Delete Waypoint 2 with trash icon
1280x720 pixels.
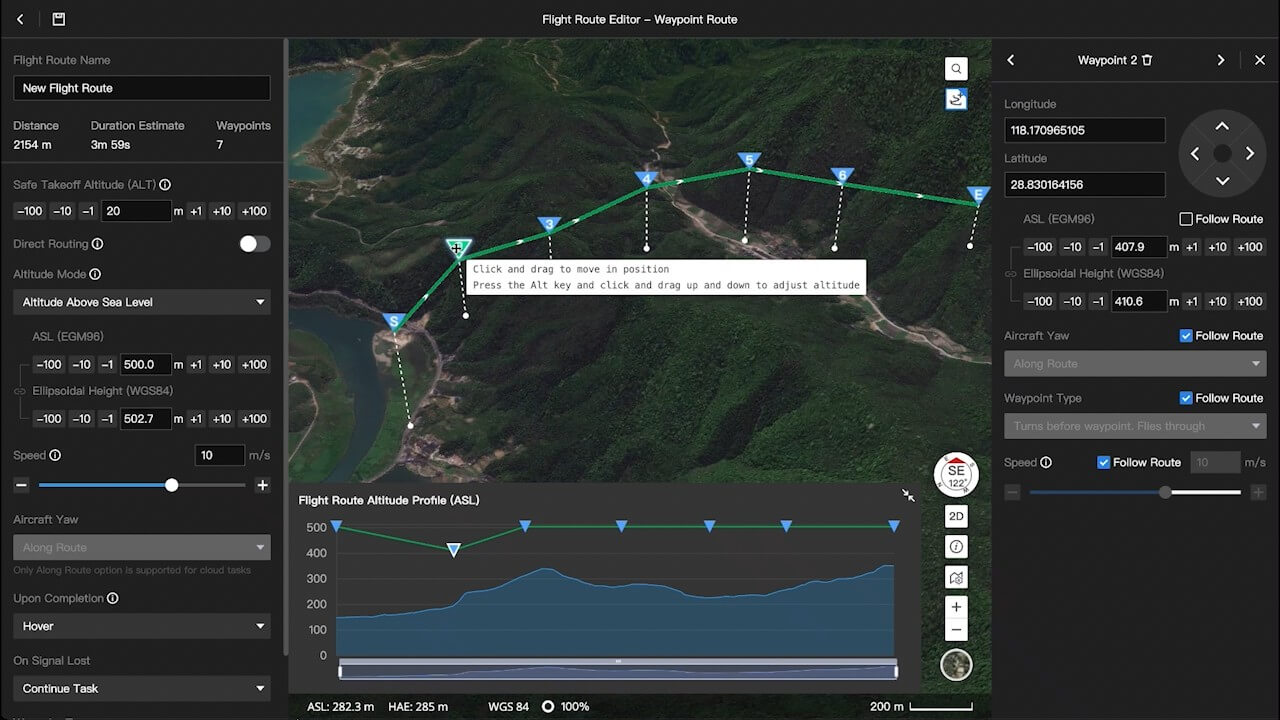[x=1147, y=60]
